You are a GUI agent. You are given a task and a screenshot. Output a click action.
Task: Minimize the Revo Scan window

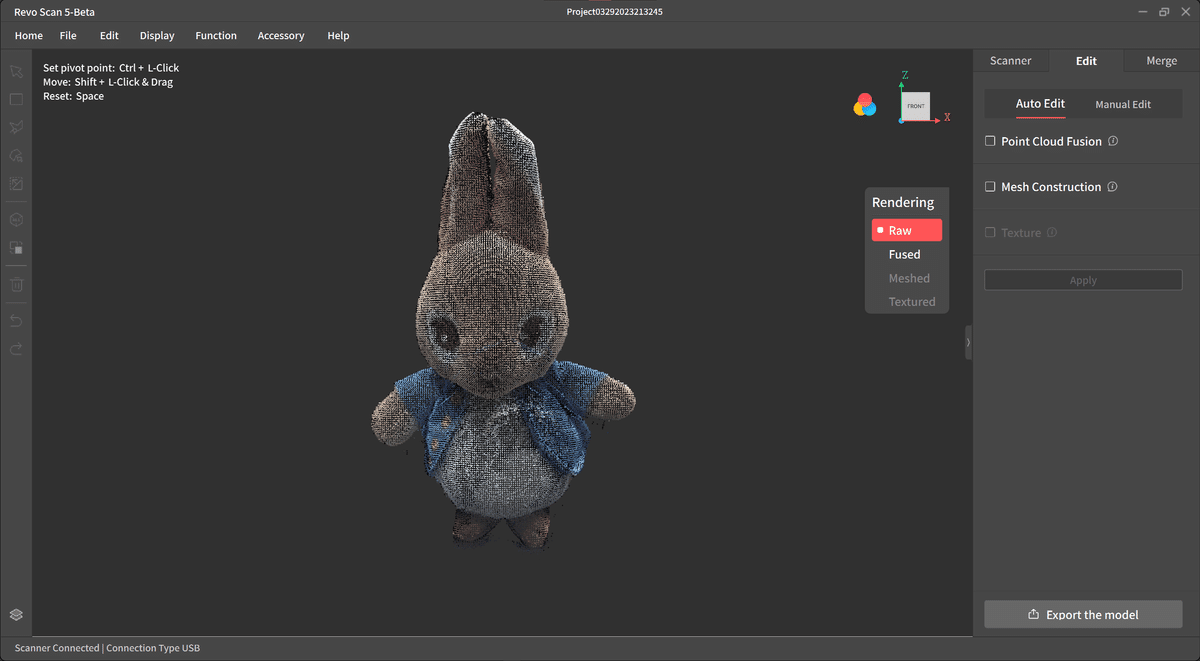(x=1142, y=12)
